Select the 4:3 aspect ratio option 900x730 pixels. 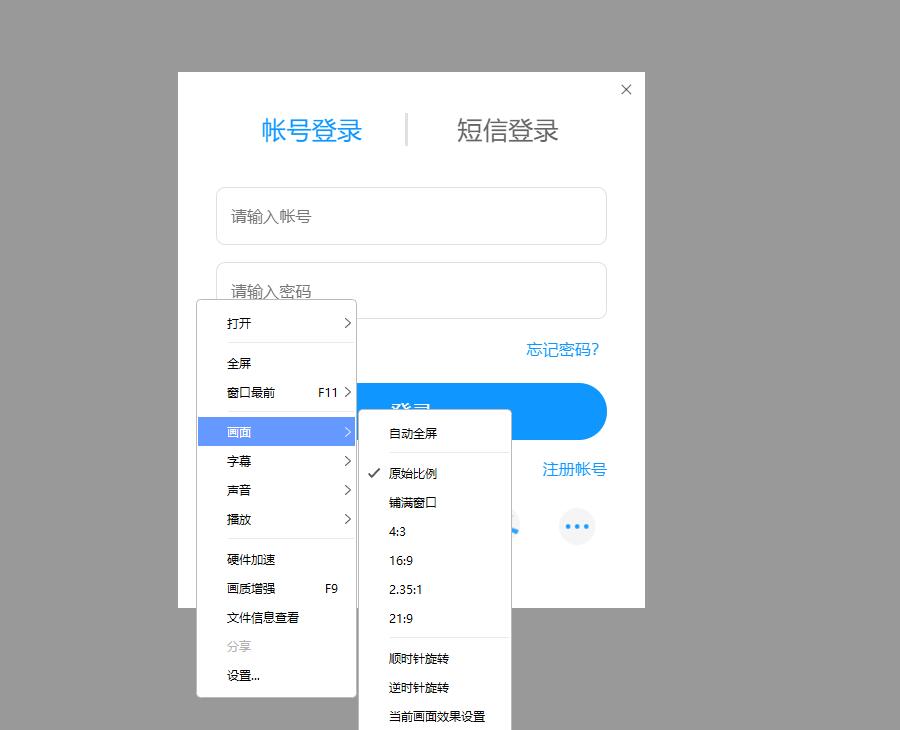point(397,532)
